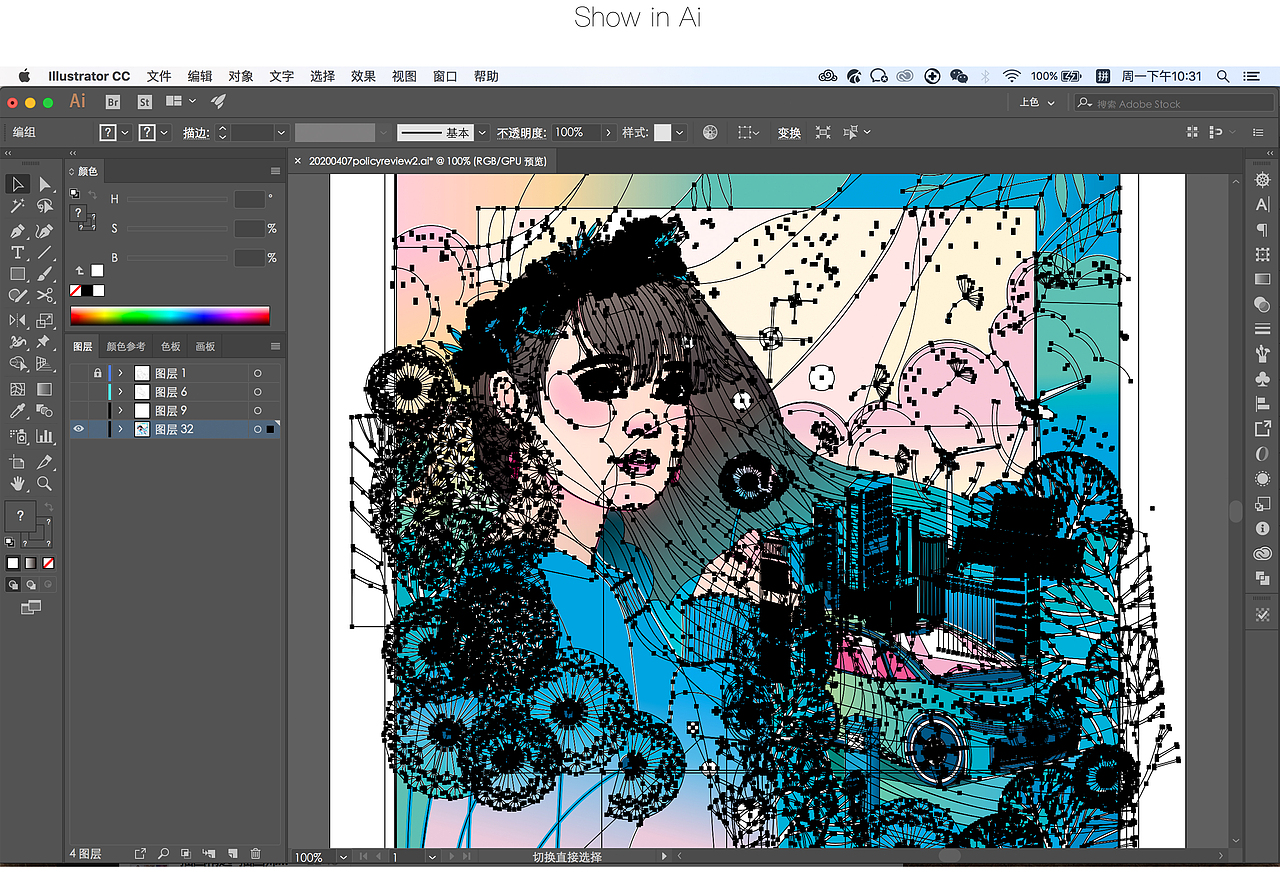
Task: Click the 变换 transform button
Action: point(789,133)
